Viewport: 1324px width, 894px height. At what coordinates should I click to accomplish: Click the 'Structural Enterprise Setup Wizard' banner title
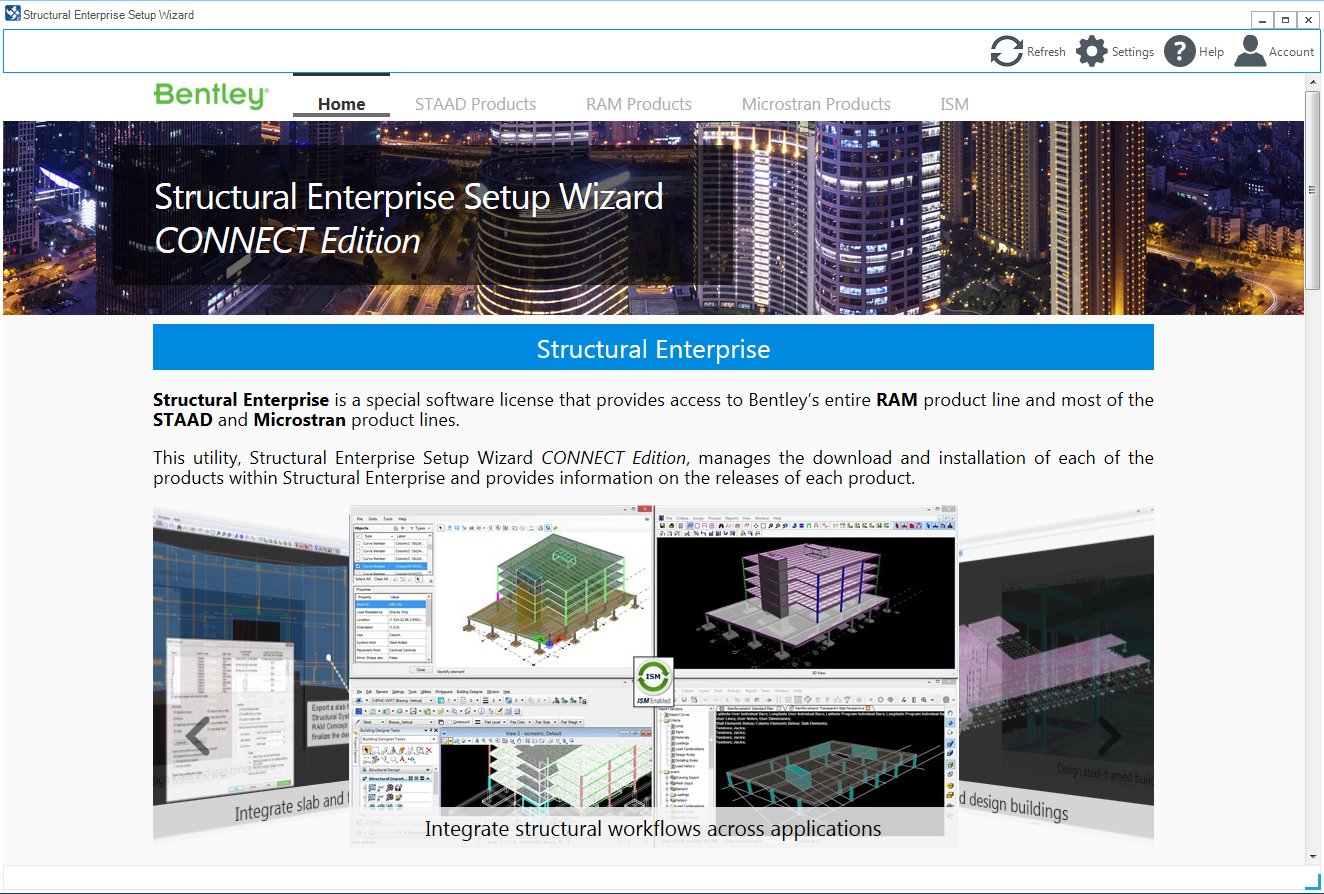(x=409, y=196)
